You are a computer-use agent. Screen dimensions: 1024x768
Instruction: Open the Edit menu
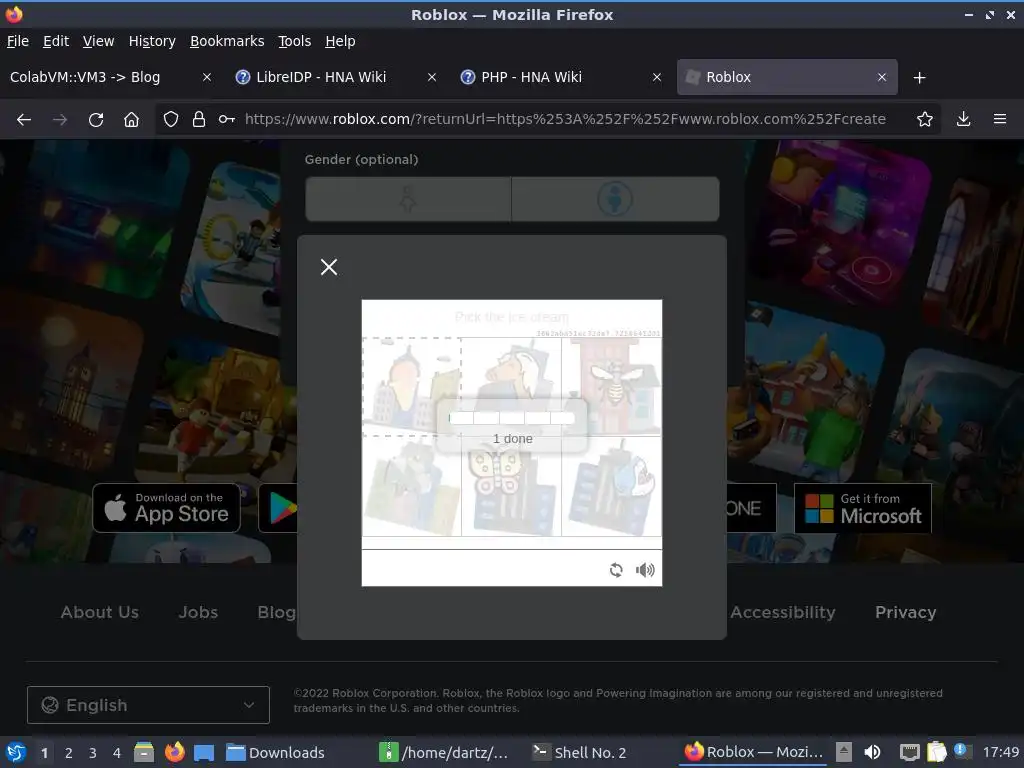click(x=56, y=41)
